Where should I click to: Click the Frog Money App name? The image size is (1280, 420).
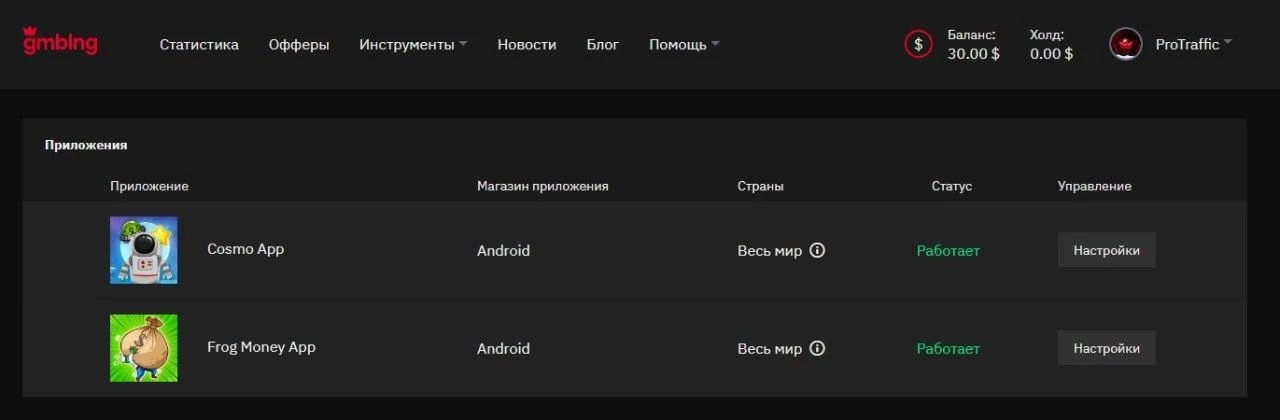261,347
